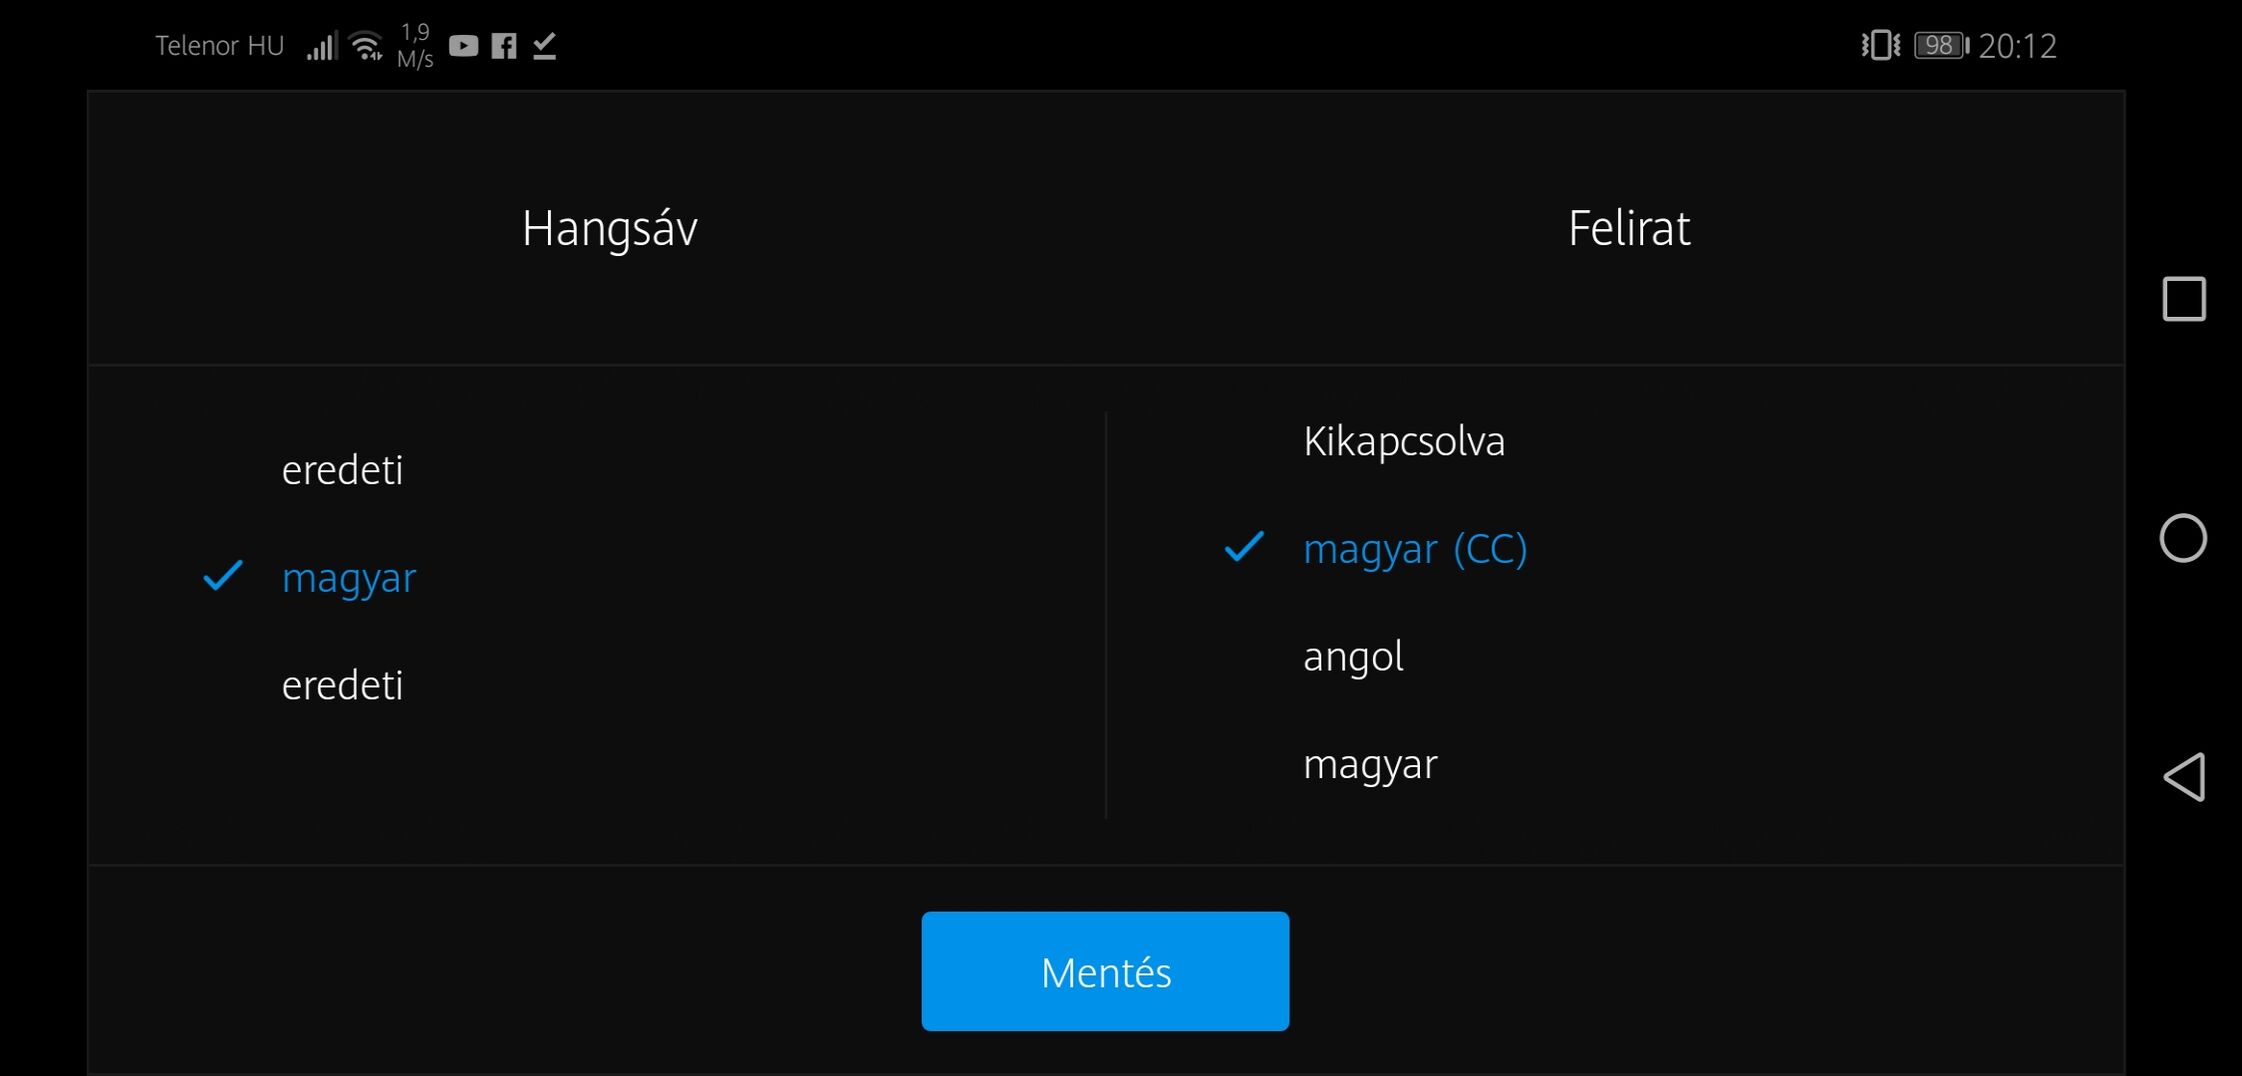Image resolution: width=2242 pixels, height=1076 pixels.
Task: Tap the YouTube notification icon
Action: coord(463,46)
